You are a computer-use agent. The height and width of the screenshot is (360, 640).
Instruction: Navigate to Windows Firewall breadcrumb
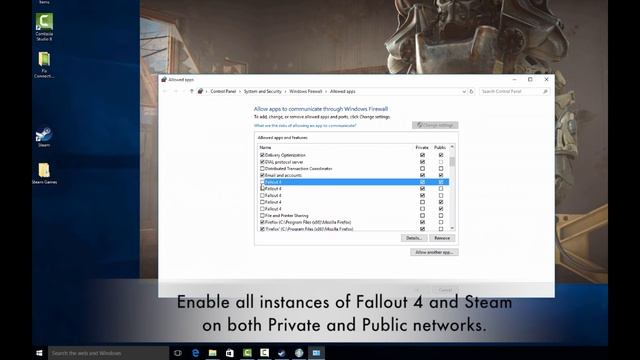306,91
